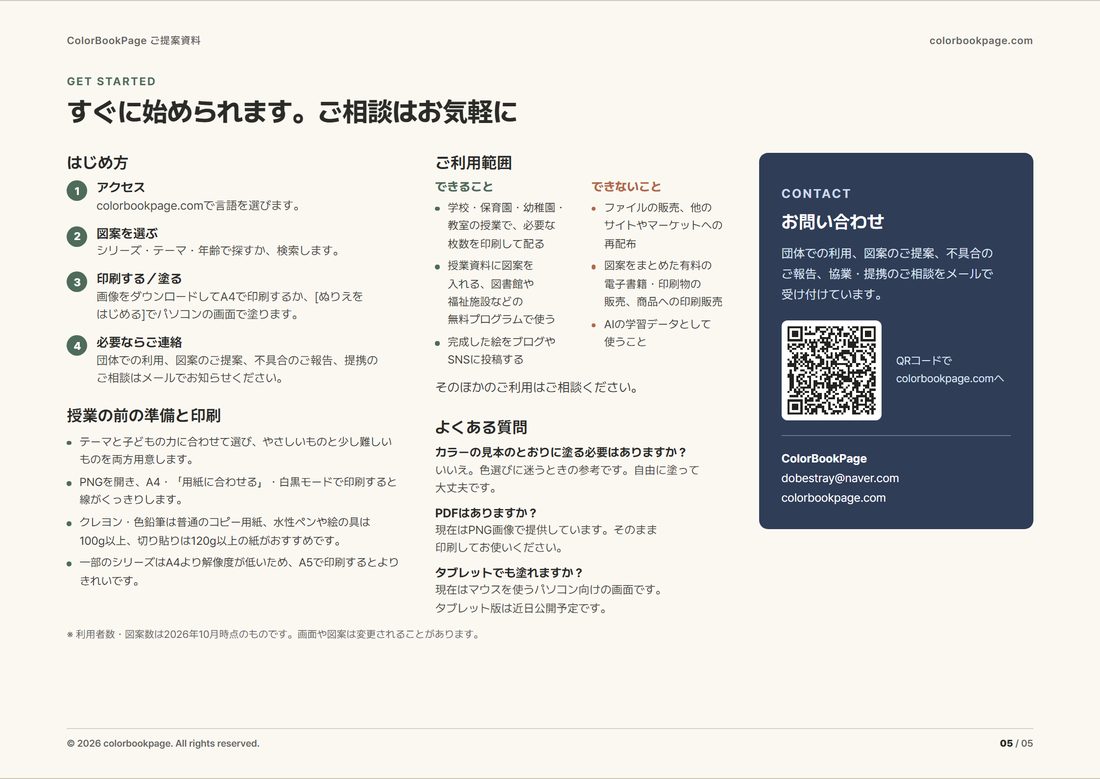Click the bold 'ColorBookPage' name in card
This screenshot has height=779, width=1100.
coord(824,458)
